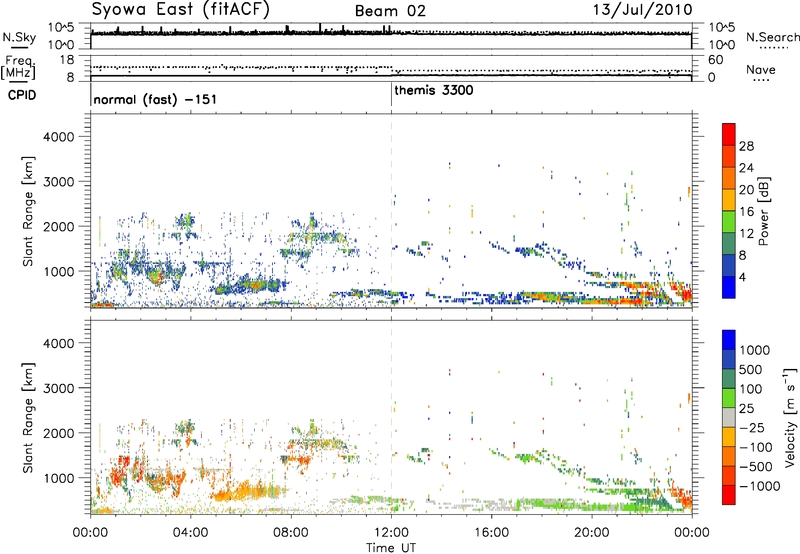Select the "N.Sky" legend label
The height and width of the screenshot is (554, 800).
pos(19,37)
